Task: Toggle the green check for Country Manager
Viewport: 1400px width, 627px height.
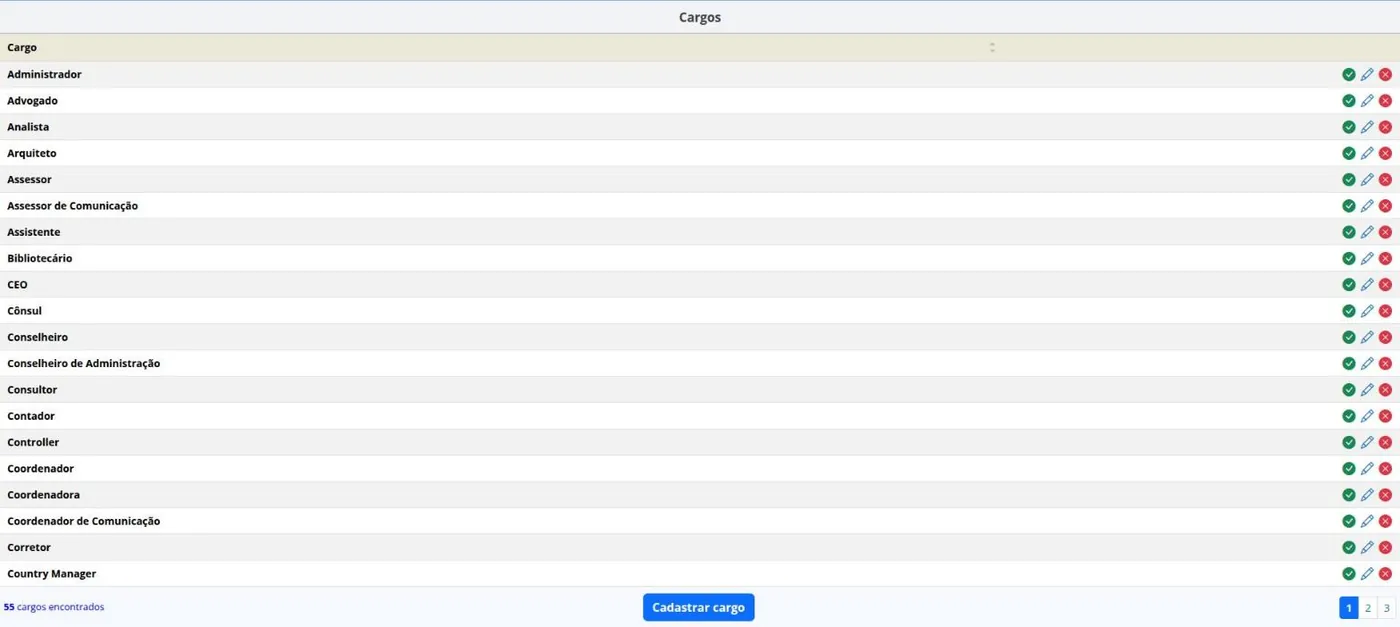Action: [x=1349, y=574]
